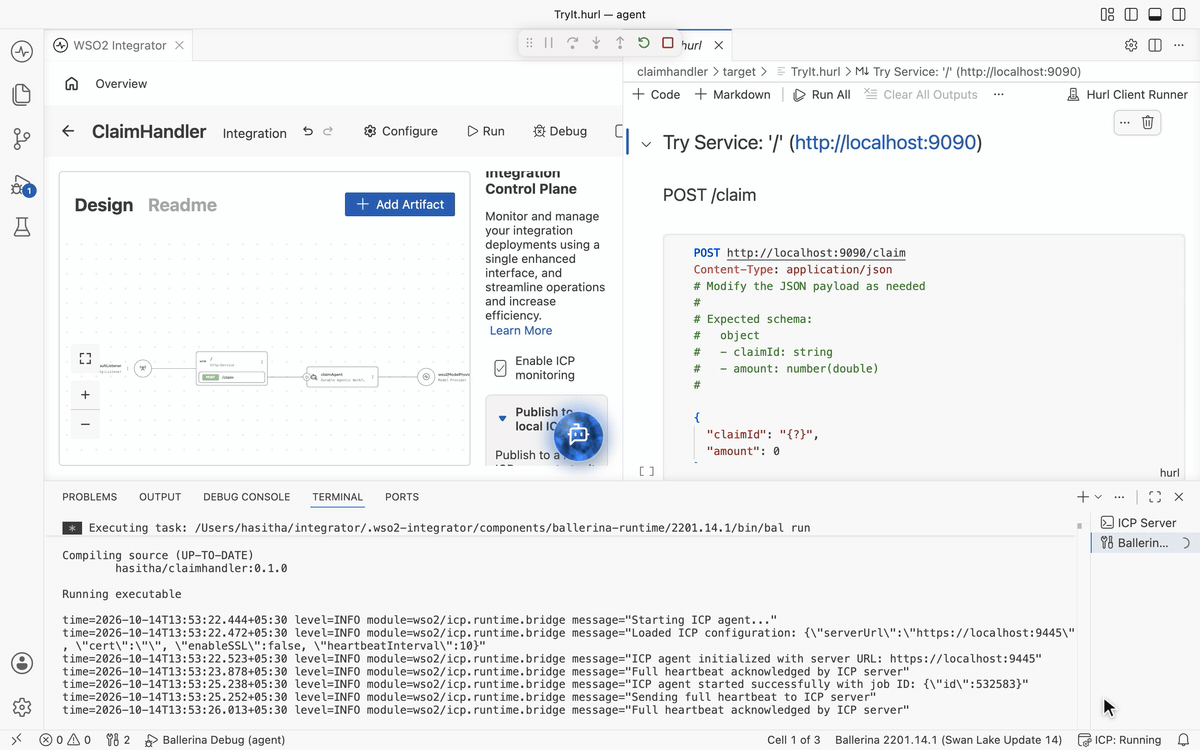Viewport: 1200px width, 750px height.
Task: Add a Code cell
Action: (x=656, y=94)
